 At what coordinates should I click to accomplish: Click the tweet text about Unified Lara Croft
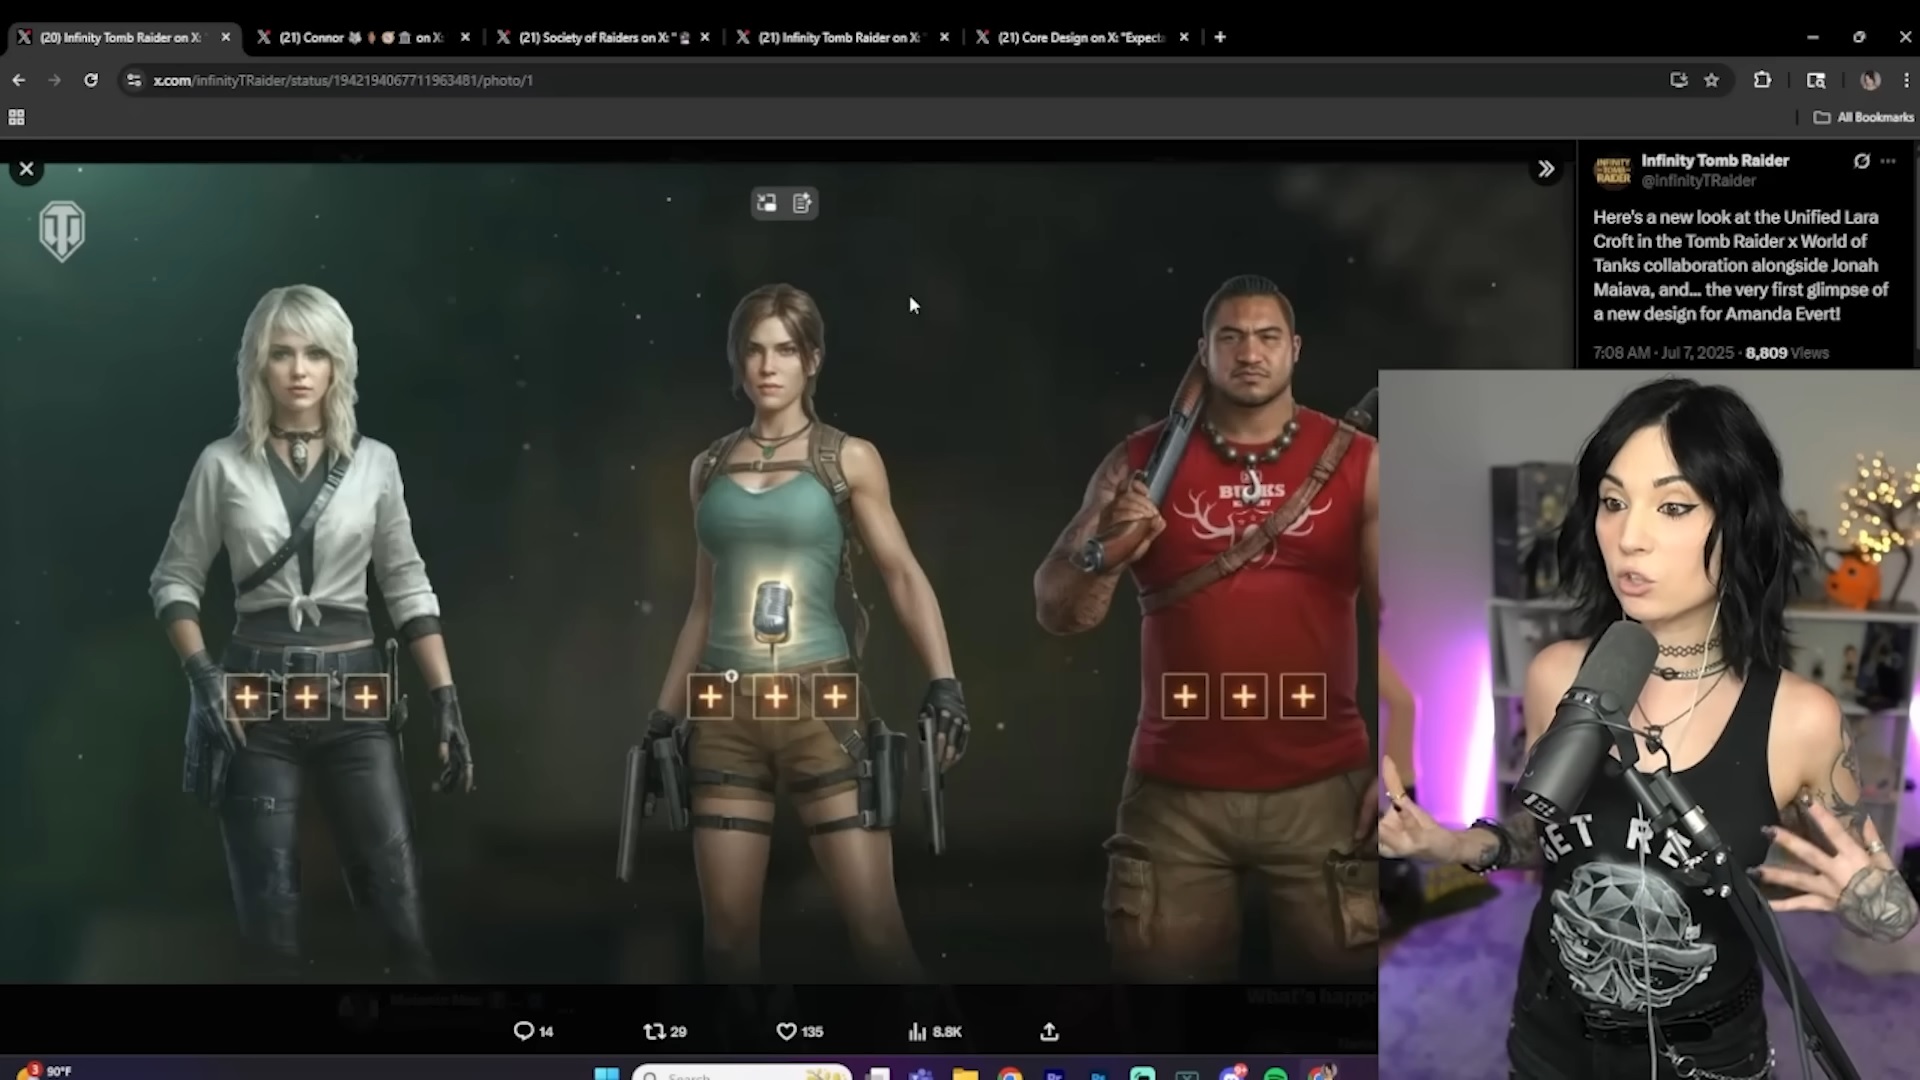pyautogui.click(x=1740, y=265)
